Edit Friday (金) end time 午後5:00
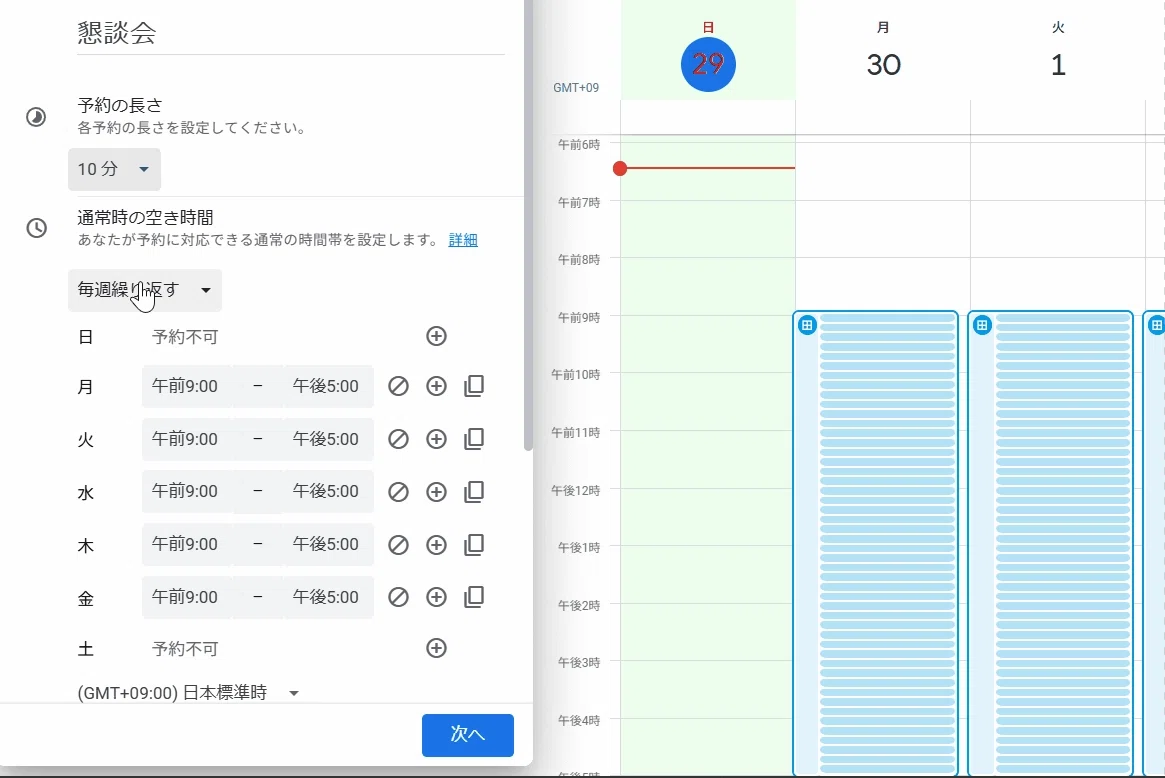 tap(327, 597)
